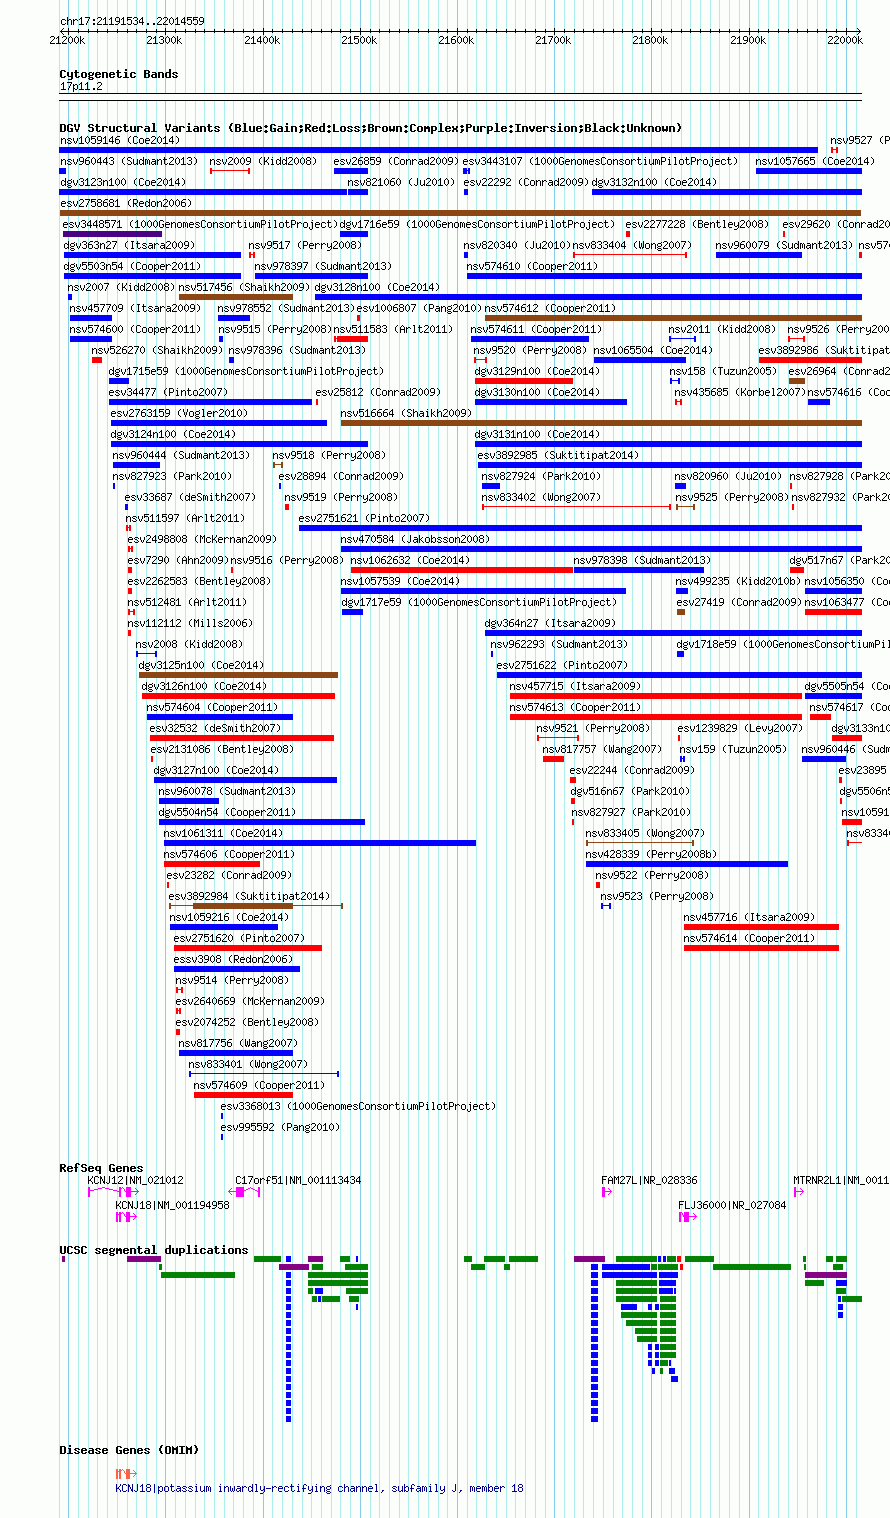Select the nsv1062632 (Coe2014) variant label

(x=410, y=560)
